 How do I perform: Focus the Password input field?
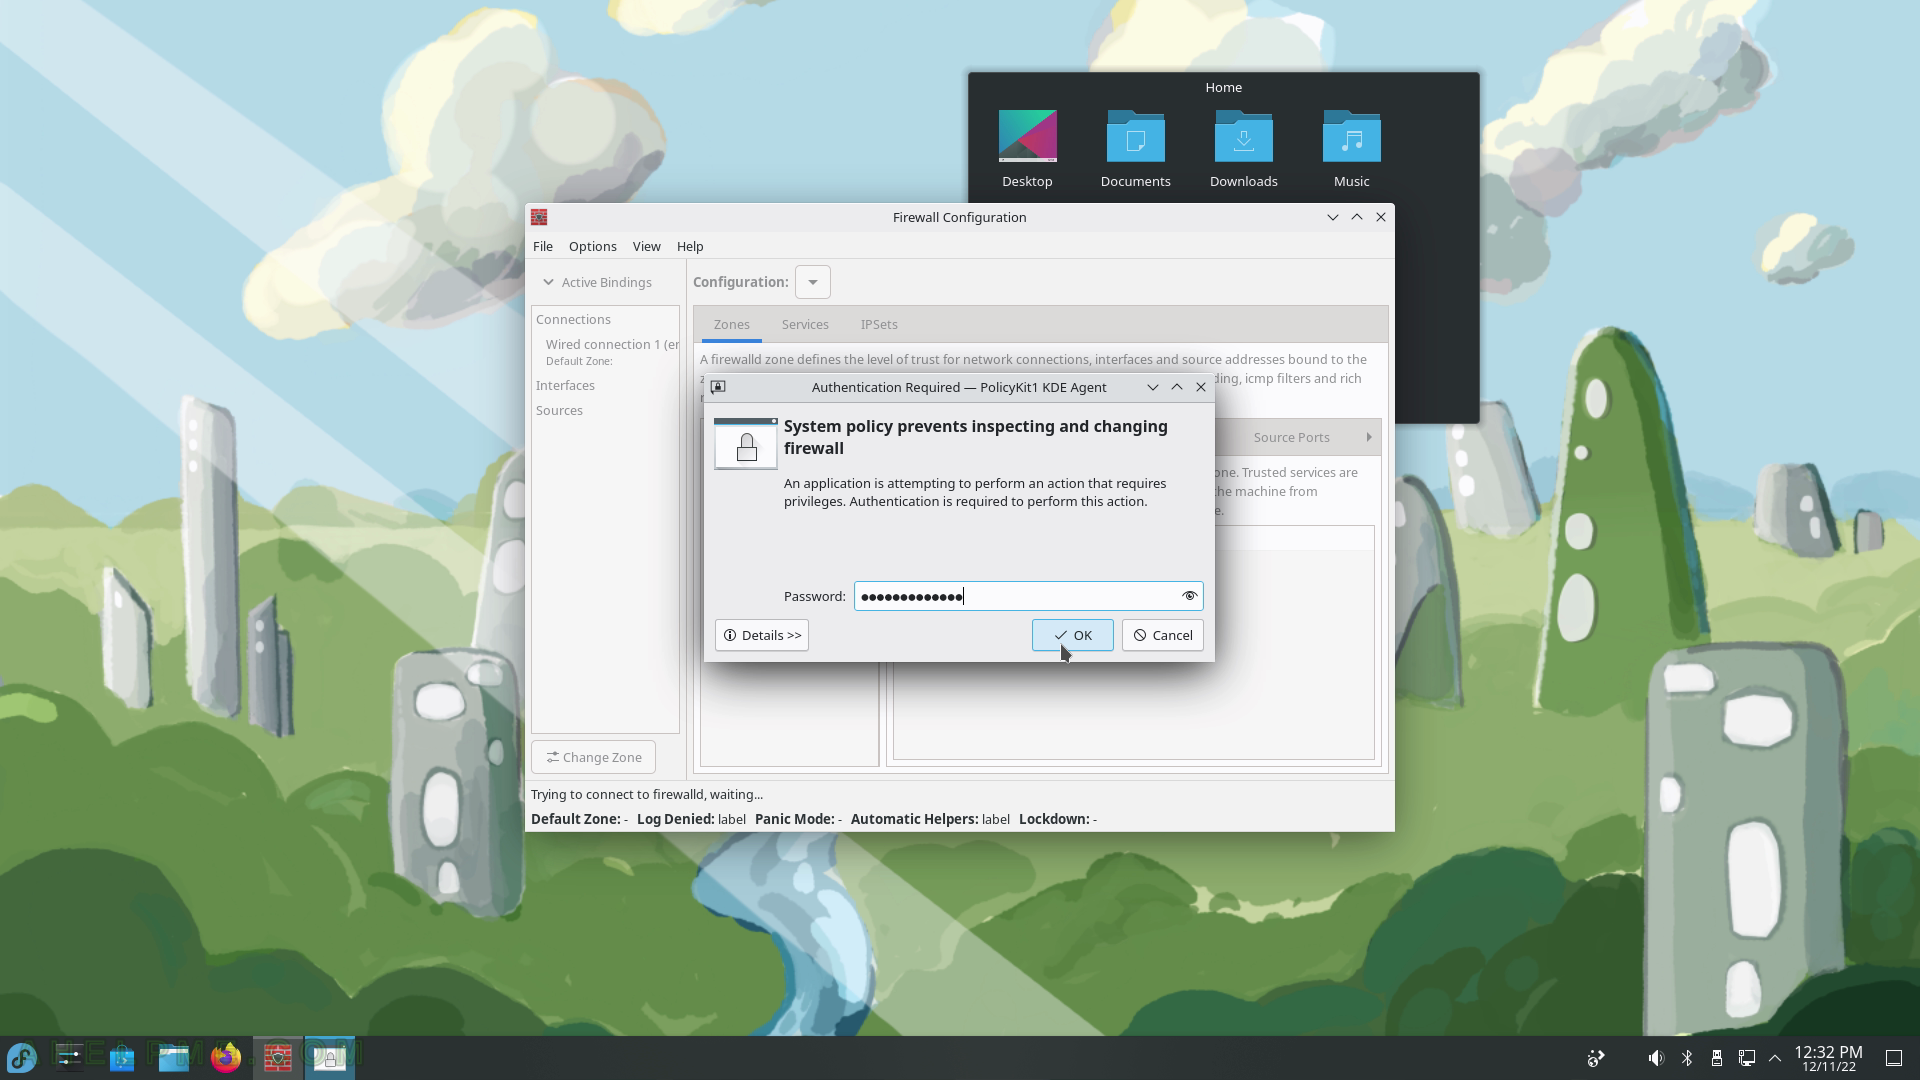1028,596
